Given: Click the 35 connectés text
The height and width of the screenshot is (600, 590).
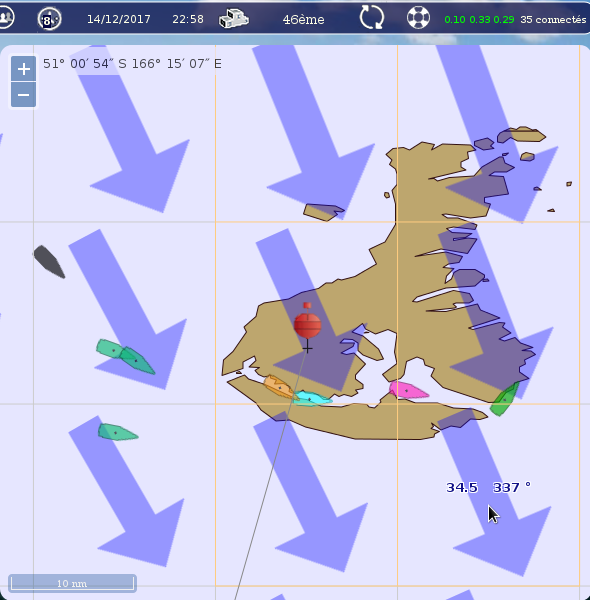Looking at the screenshot, I should coord(553,20).
